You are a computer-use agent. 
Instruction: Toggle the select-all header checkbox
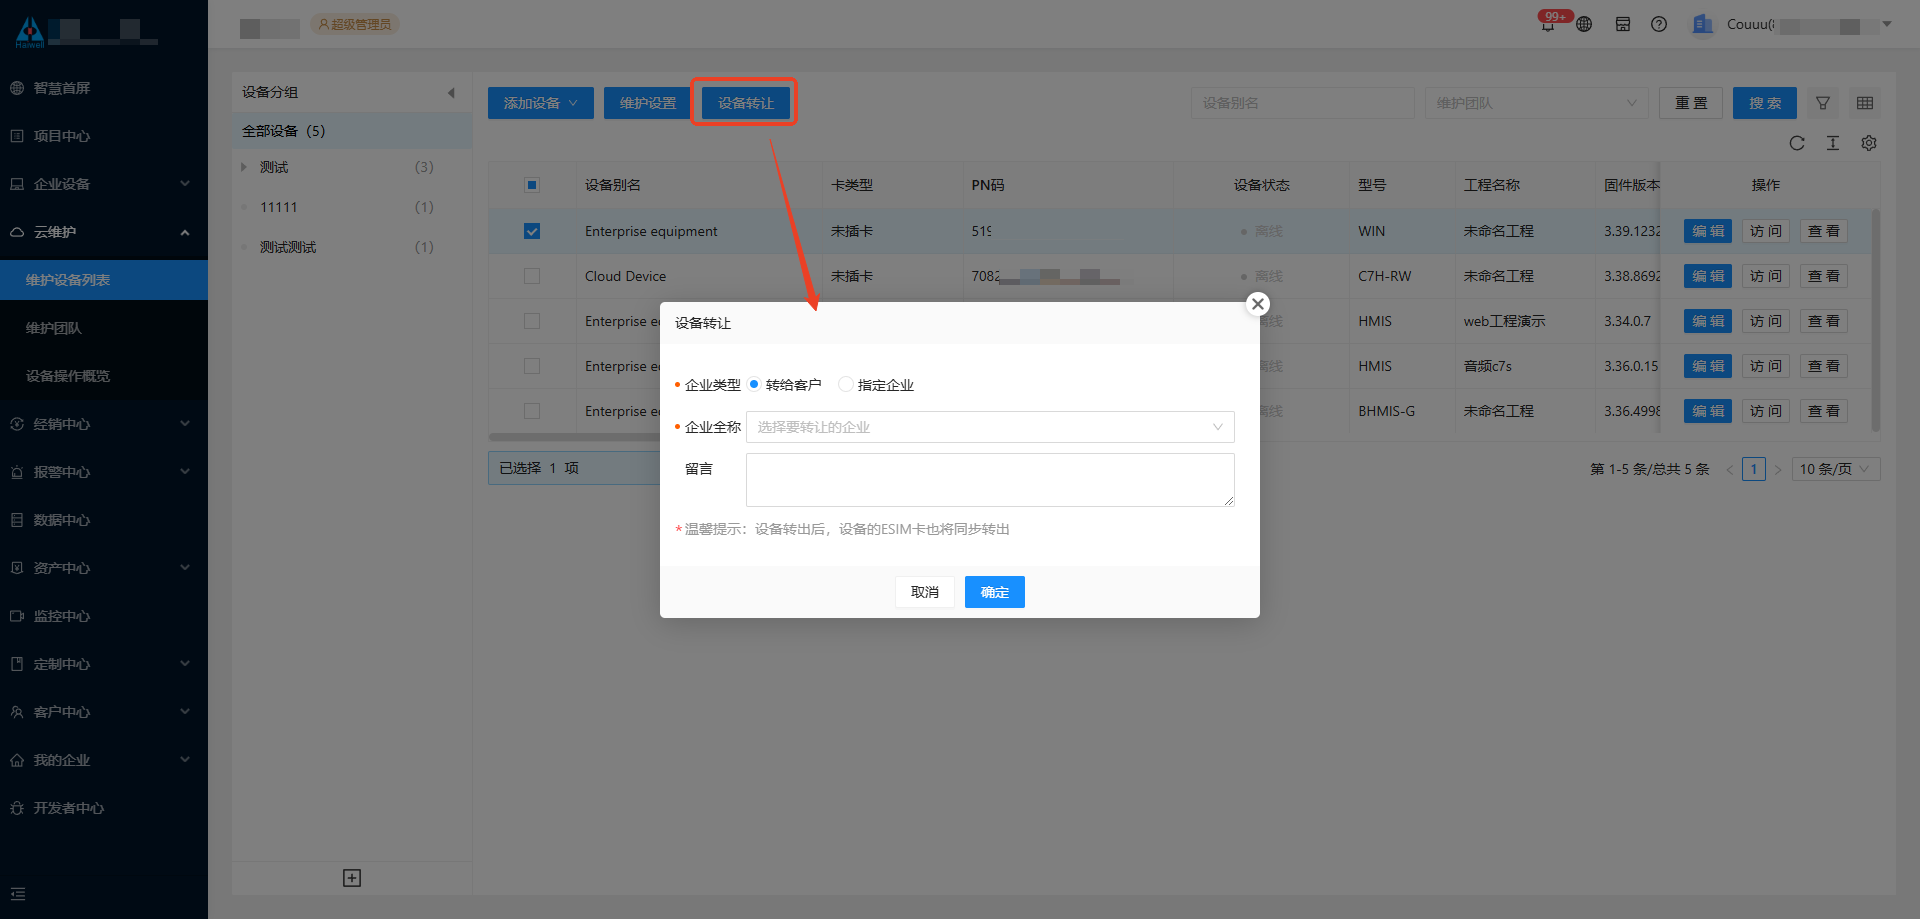pyautogui.click(x=532, y=185)
